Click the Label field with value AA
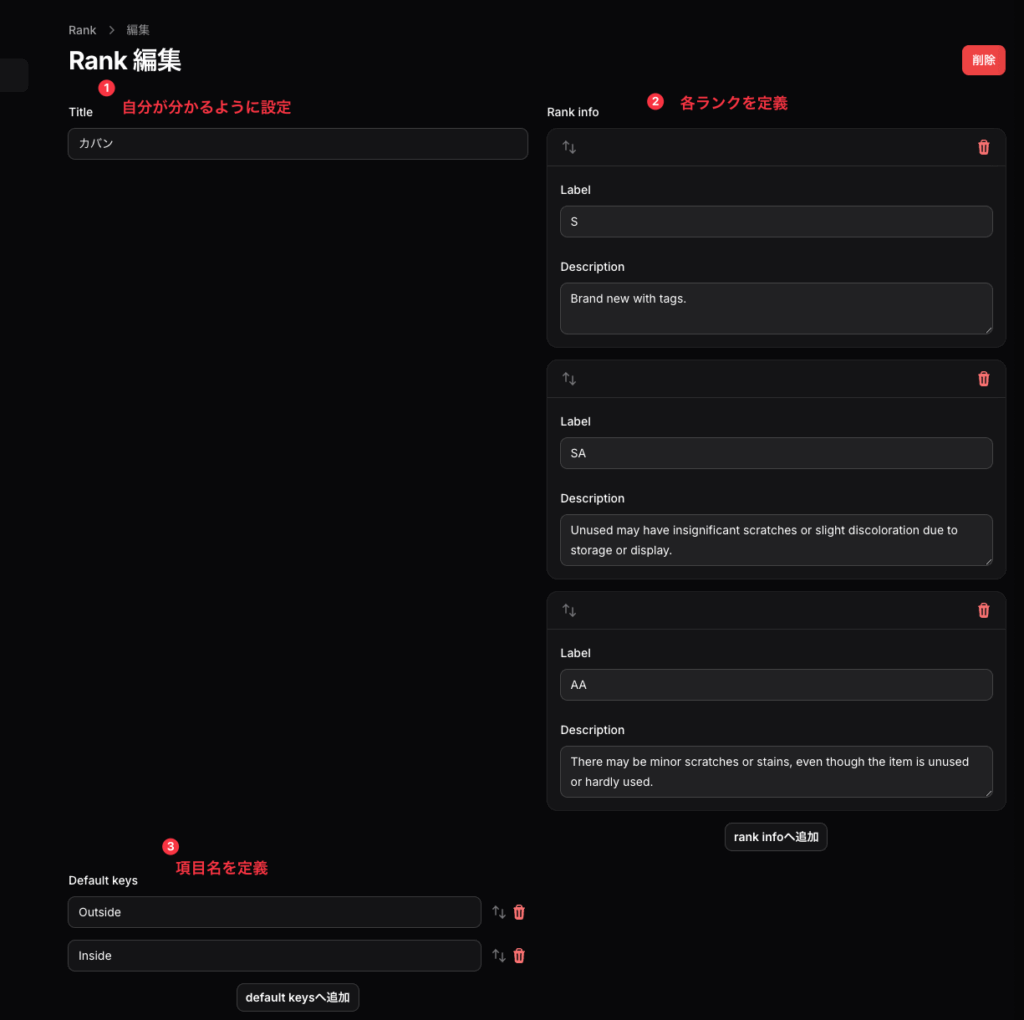The width and height of the screenshot is (1024, 1020). (x=775, y=685)
